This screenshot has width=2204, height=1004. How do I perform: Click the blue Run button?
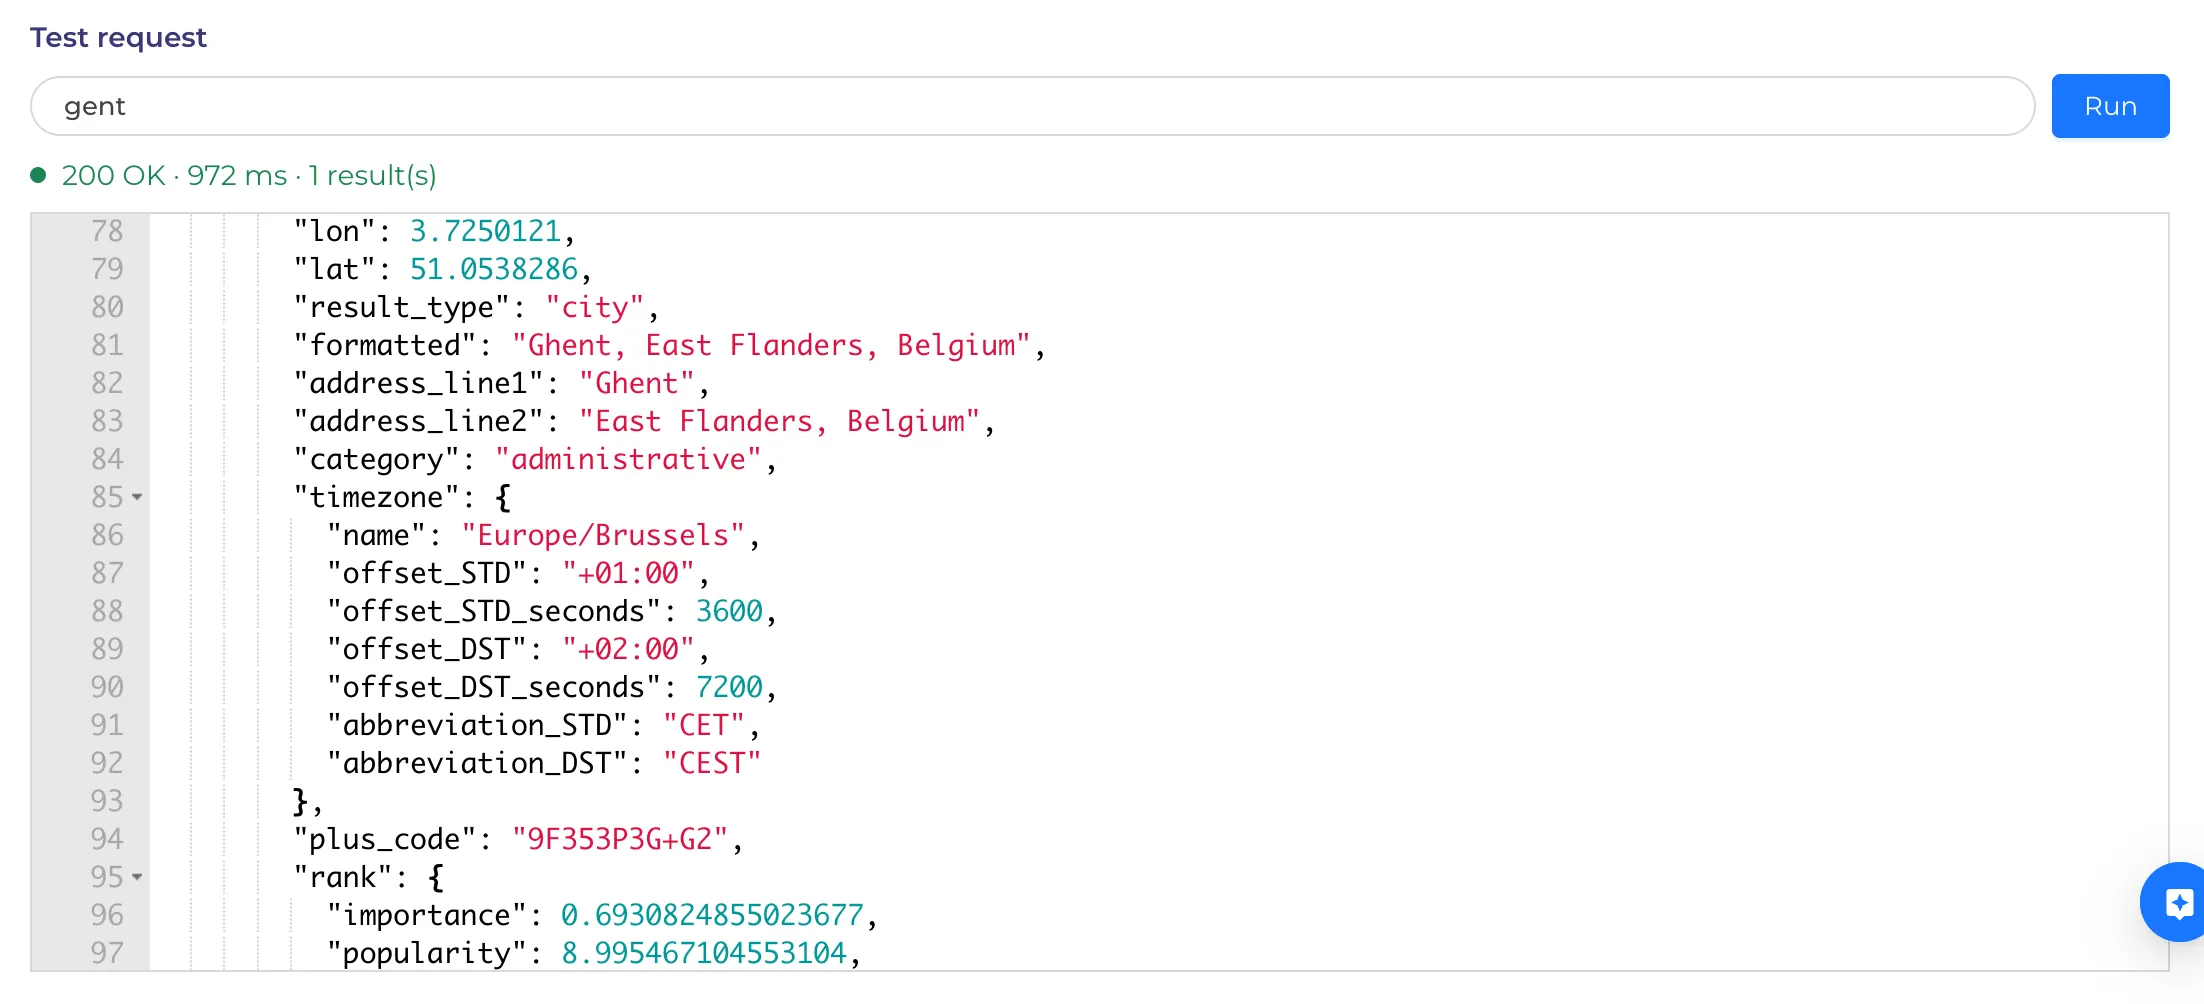pyautogui.click(x=2110, y=106)
